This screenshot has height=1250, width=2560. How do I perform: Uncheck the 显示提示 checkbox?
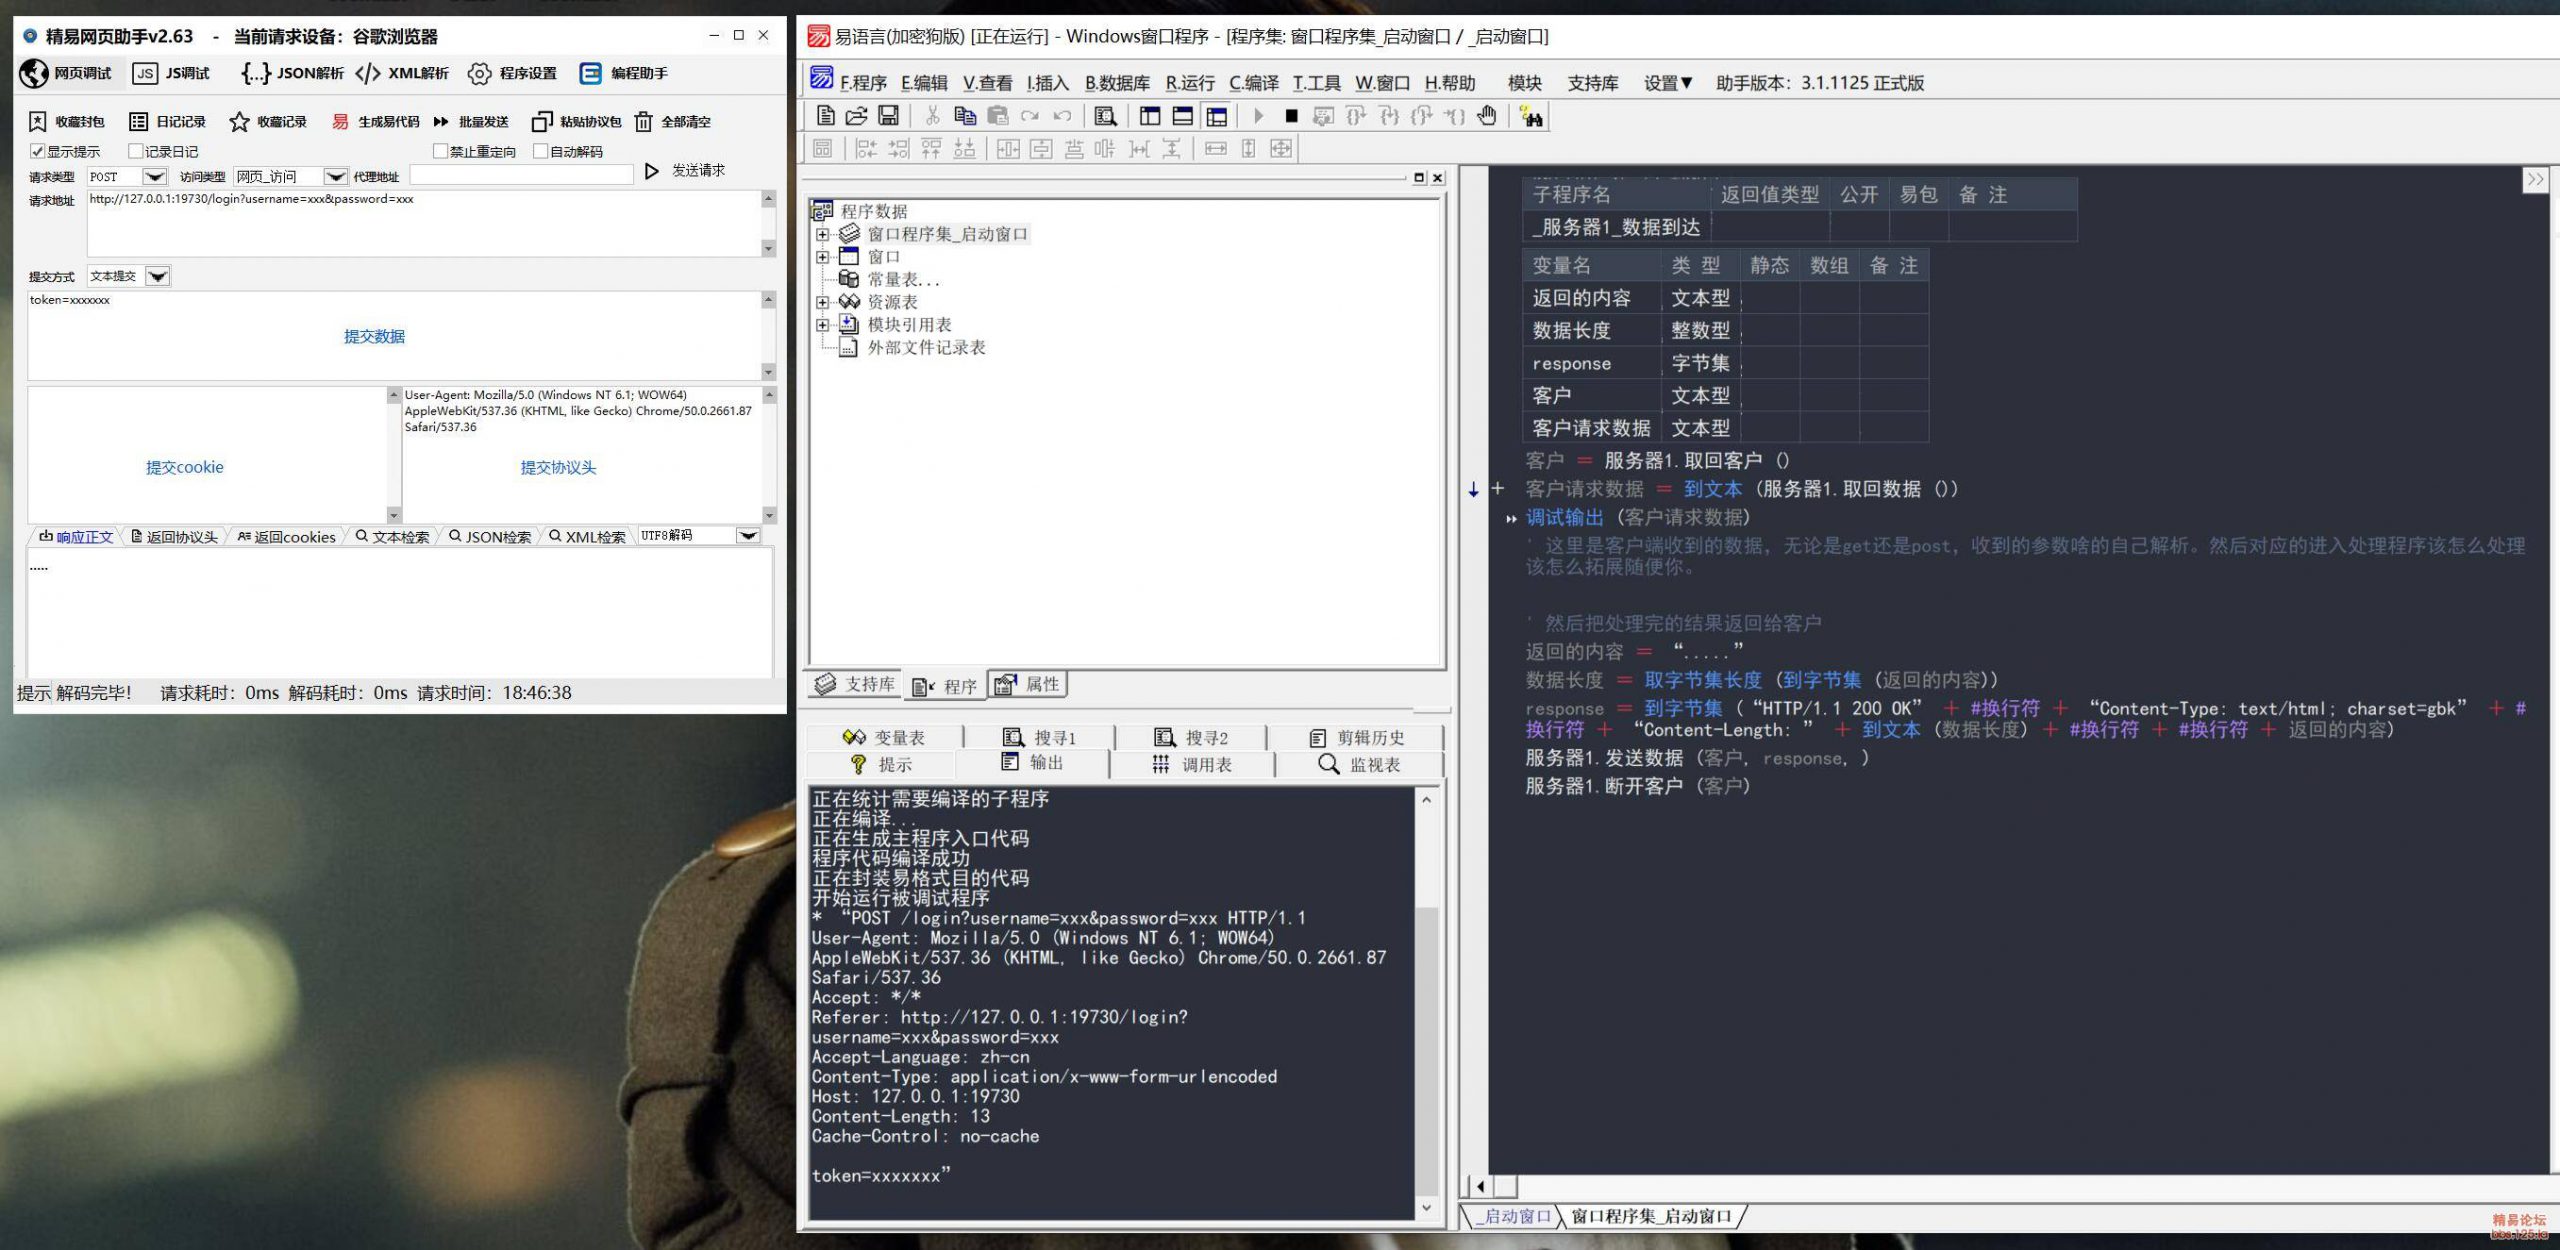[x=38, y=151]
